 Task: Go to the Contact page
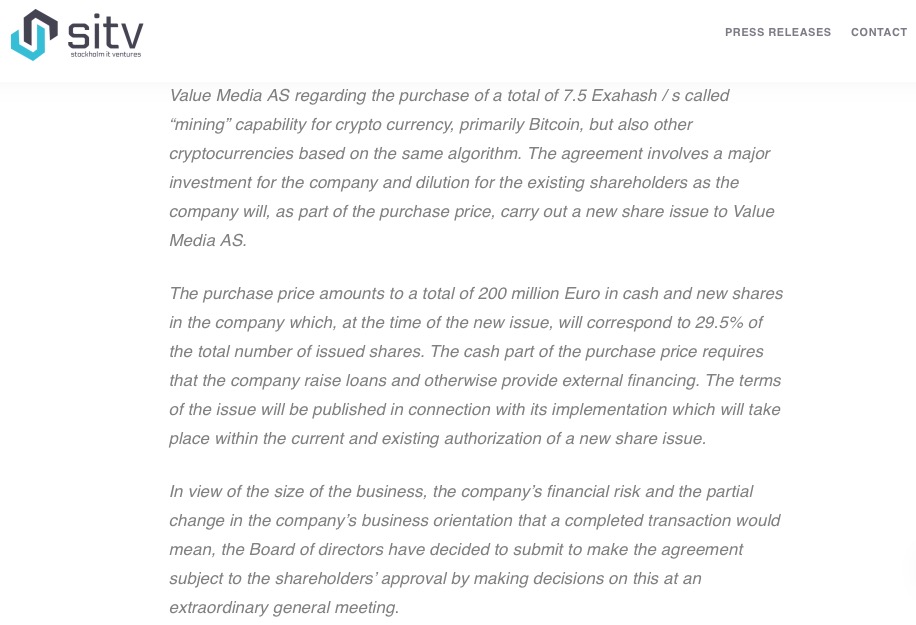[x=878, y=32]
